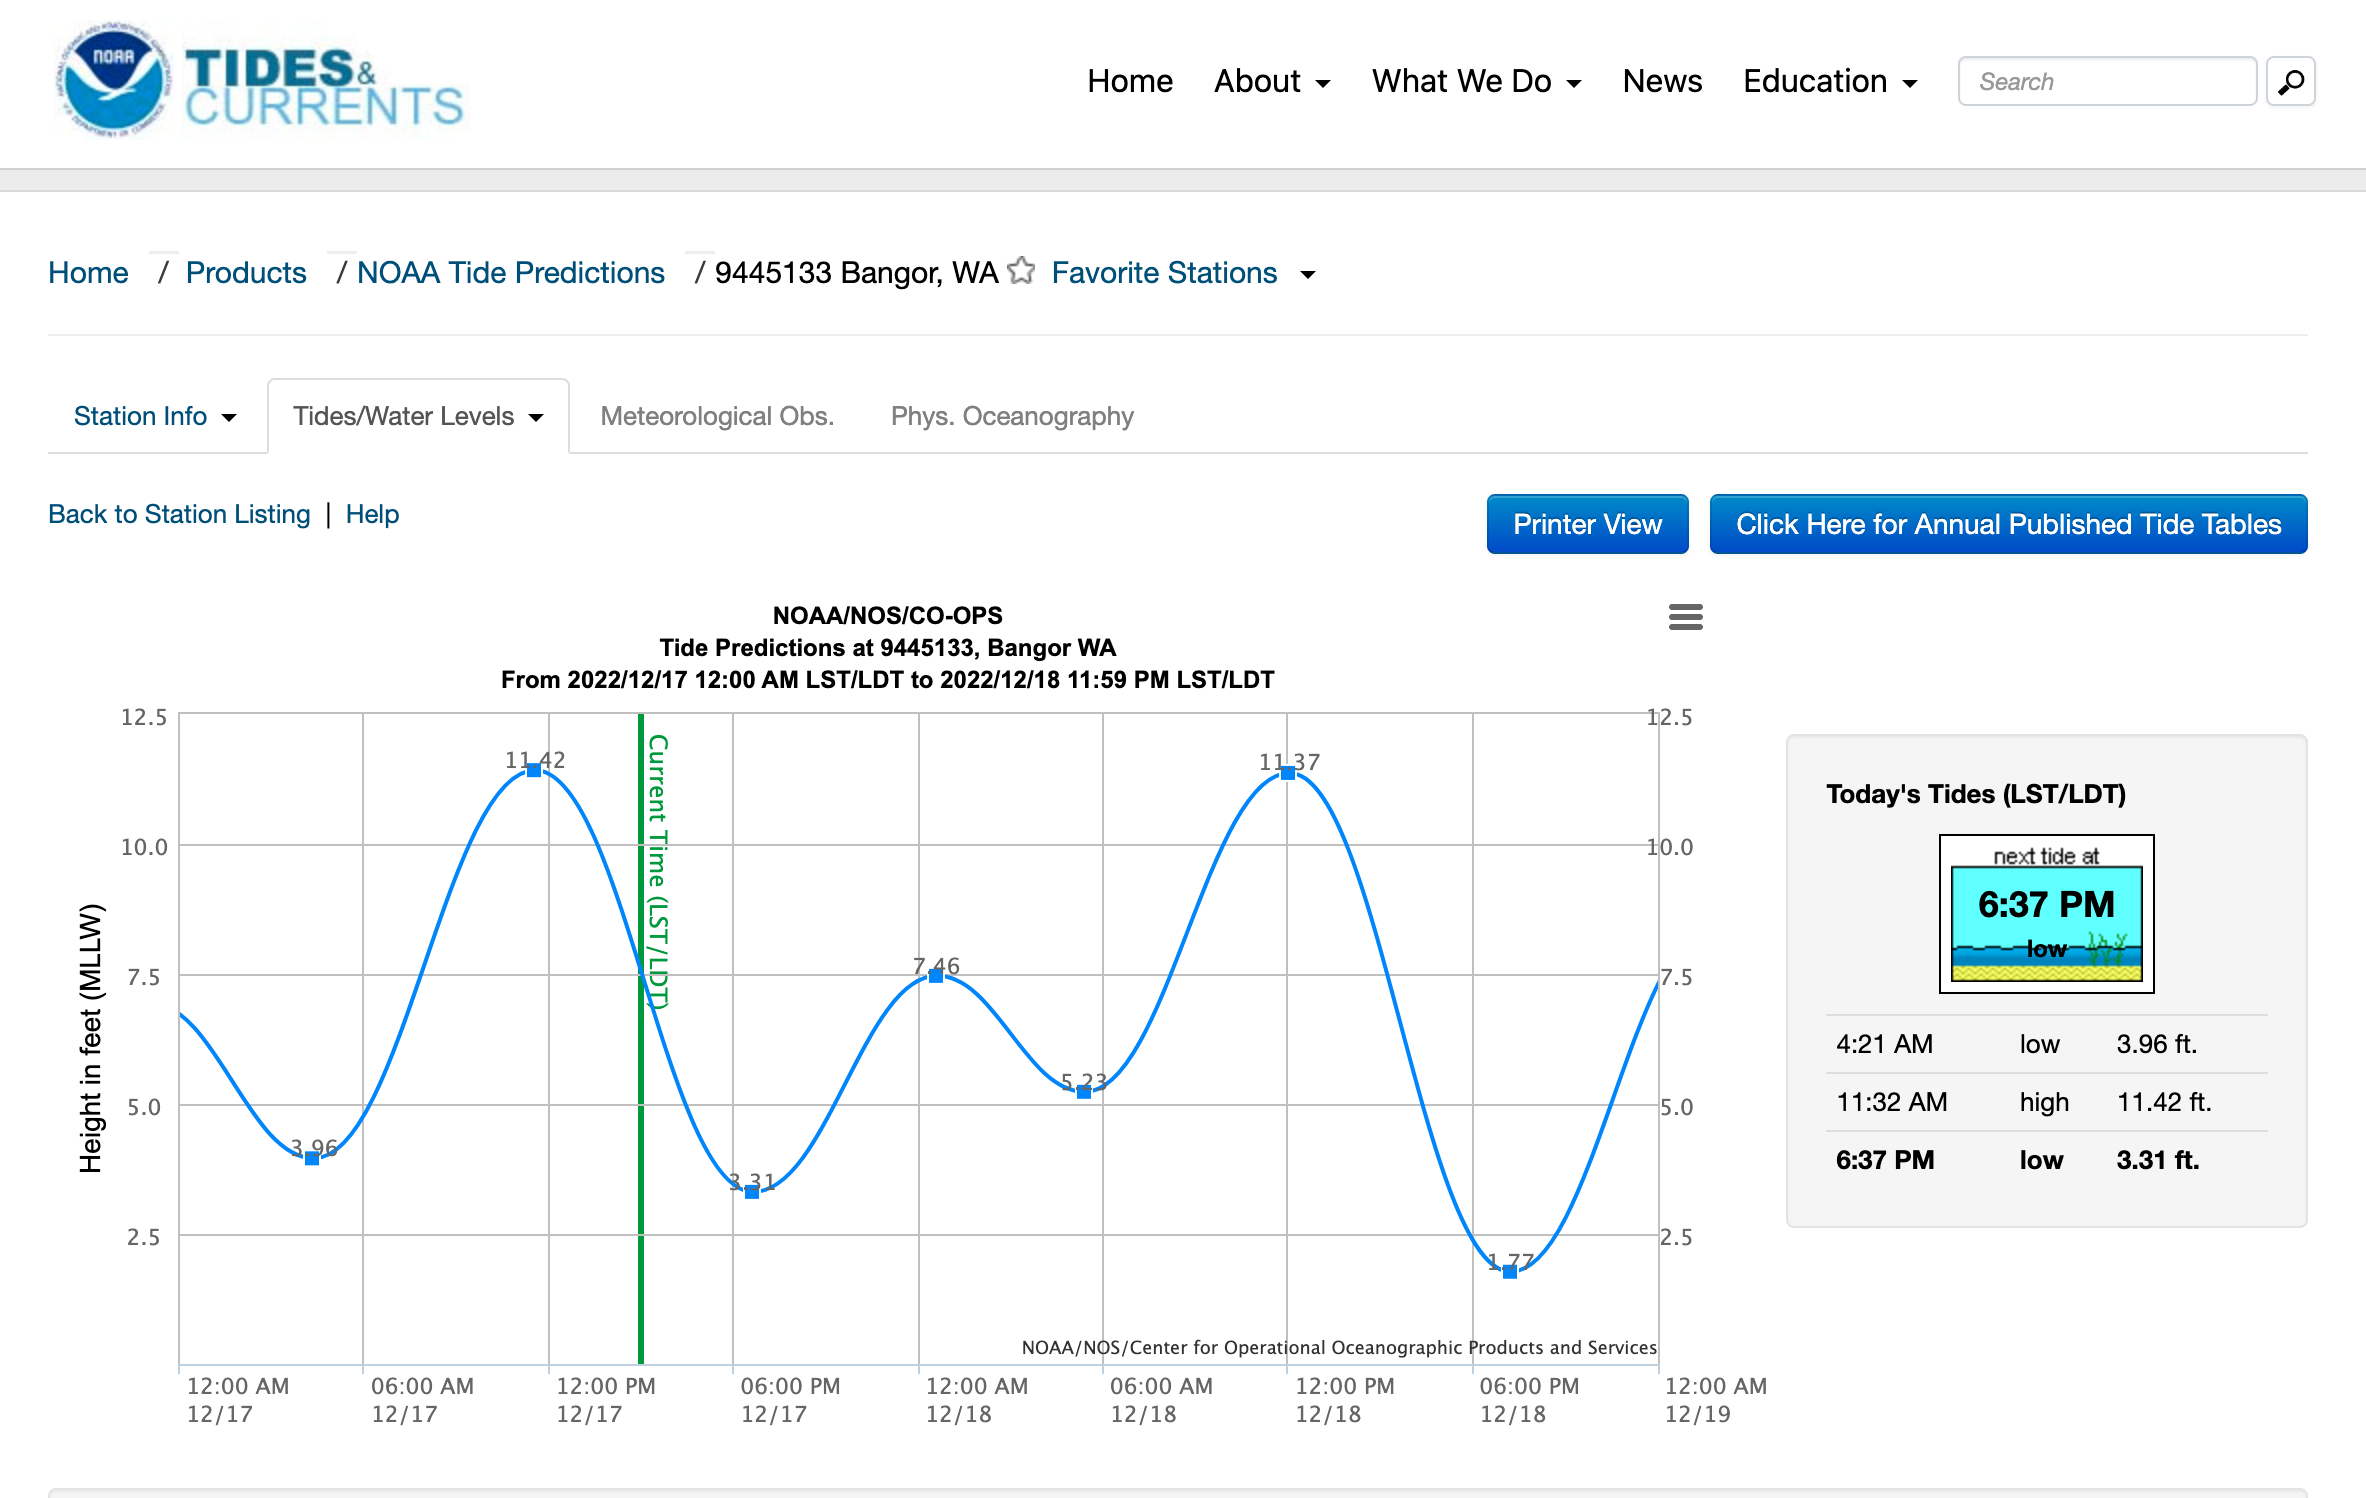The height and width of the screenshot is (1498, 2366).
Task: Click the 11.42 high tide data point
Action: coord(534,770)
